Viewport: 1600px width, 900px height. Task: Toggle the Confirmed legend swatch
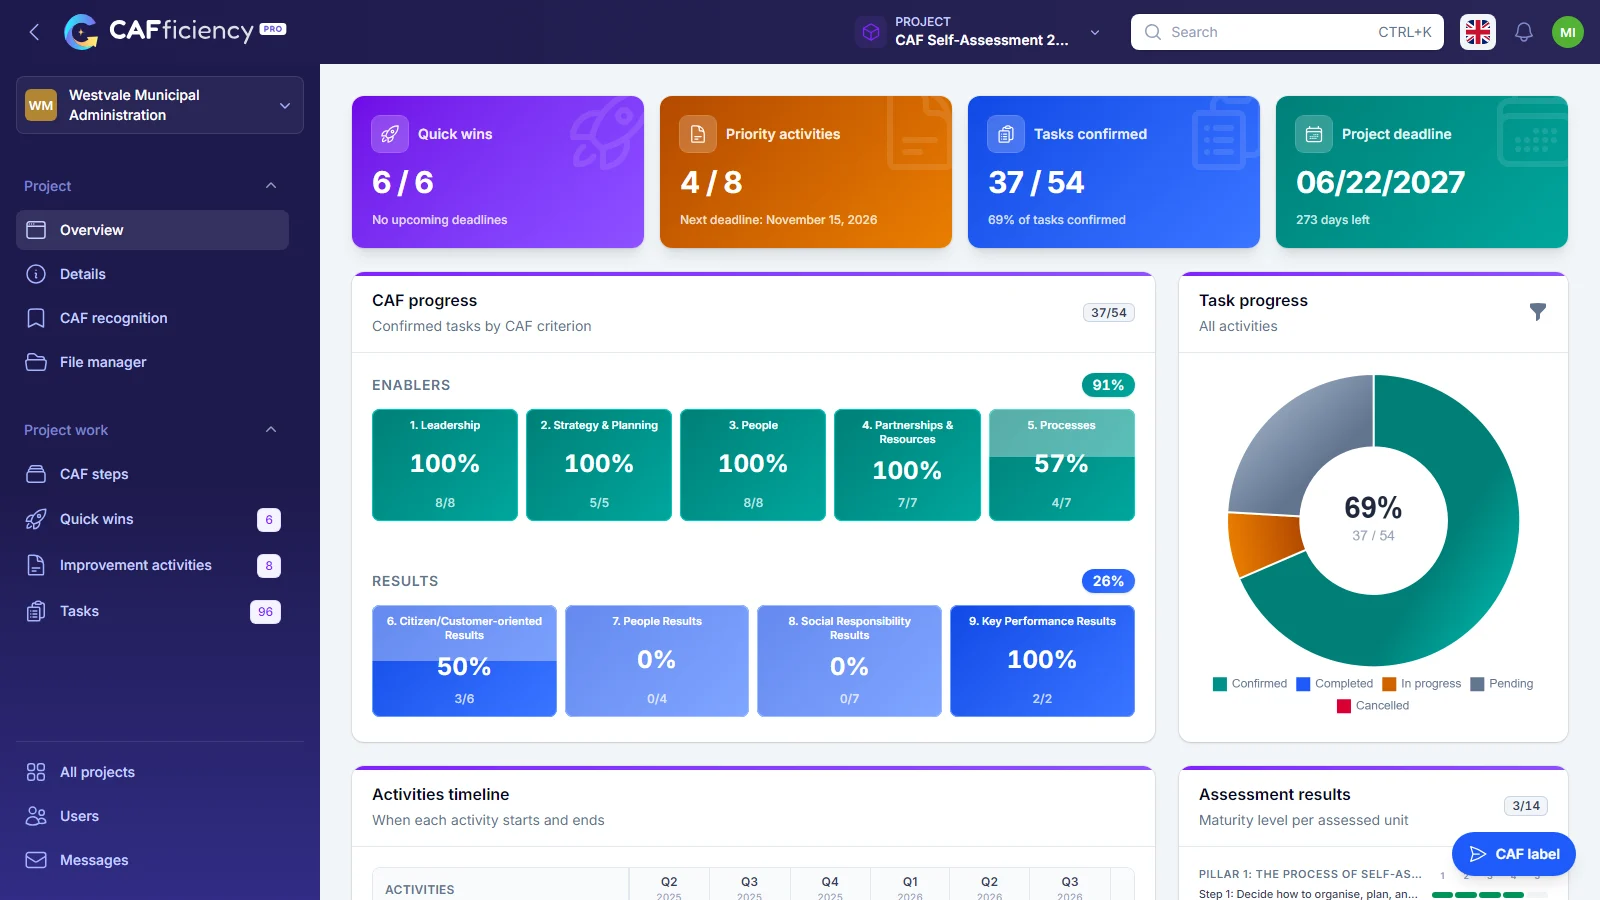click(1220, 684)
